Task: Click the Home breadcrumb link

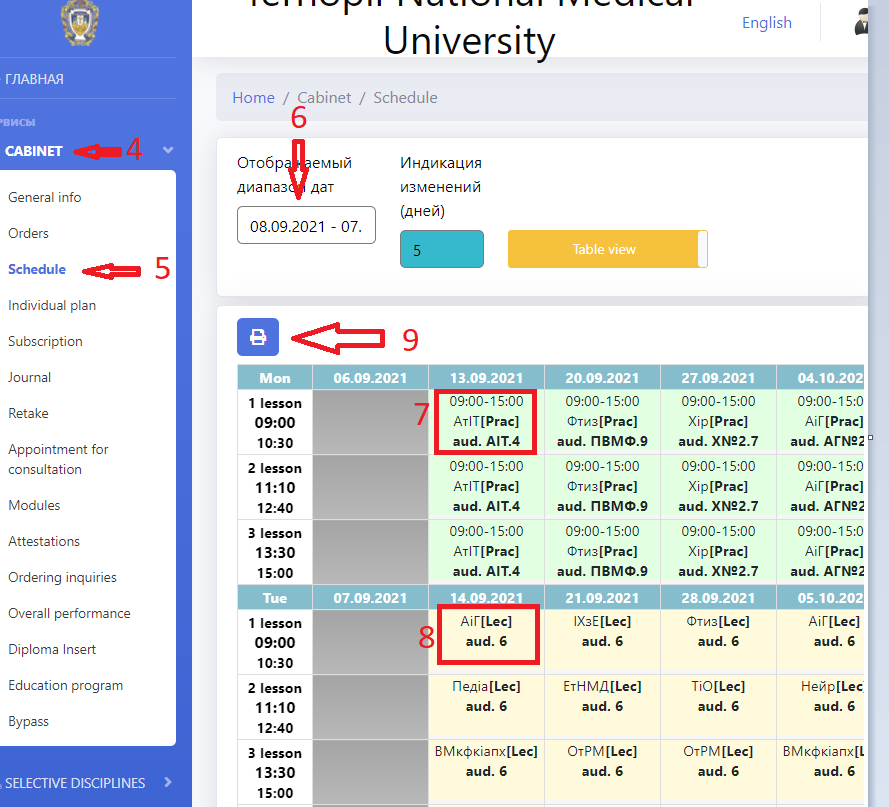Action: (x=253, y=97)
